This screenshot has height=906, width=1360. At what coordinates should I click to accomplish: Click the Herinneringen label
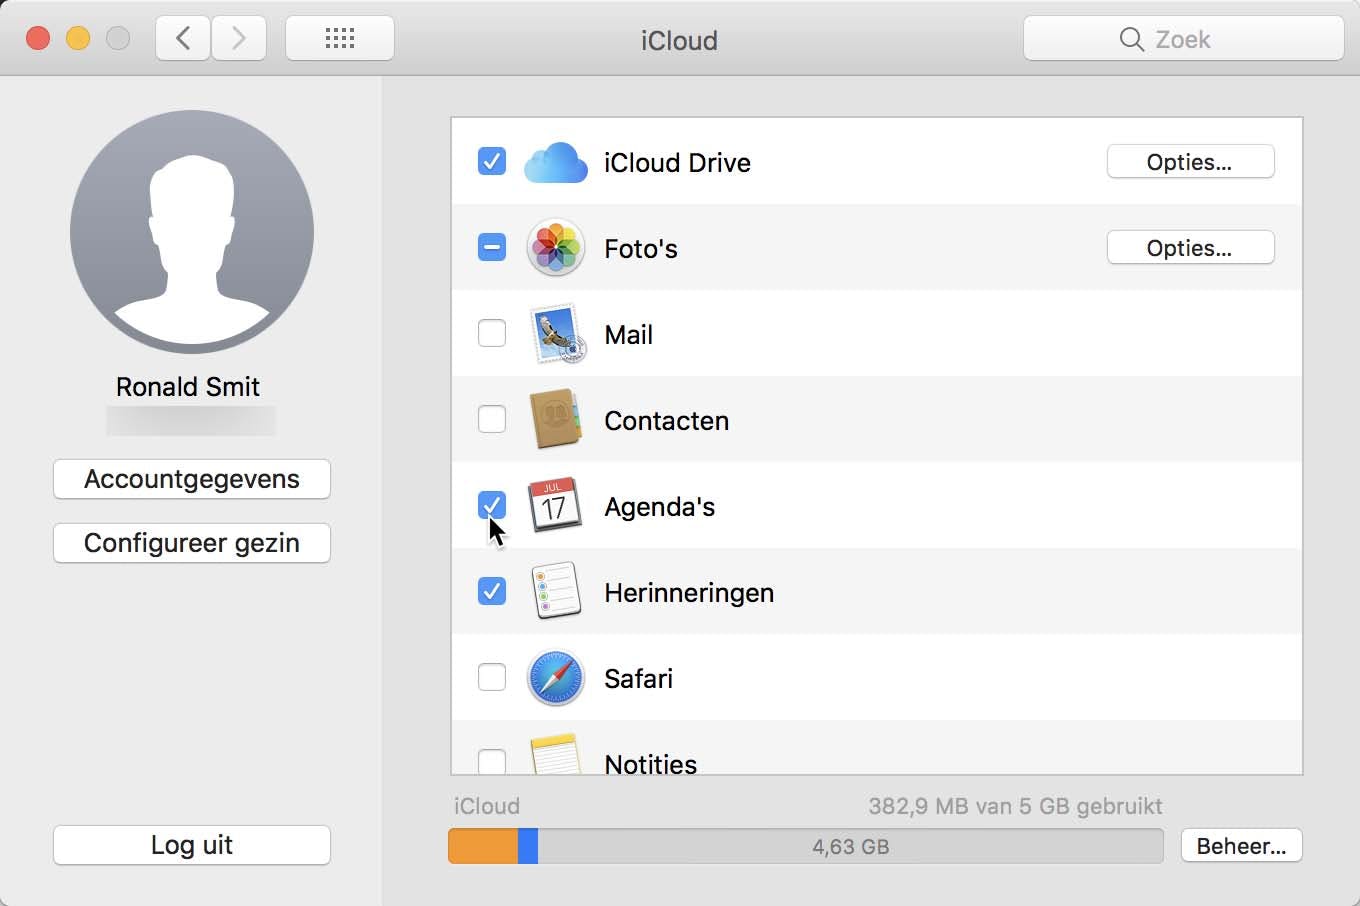689,593
